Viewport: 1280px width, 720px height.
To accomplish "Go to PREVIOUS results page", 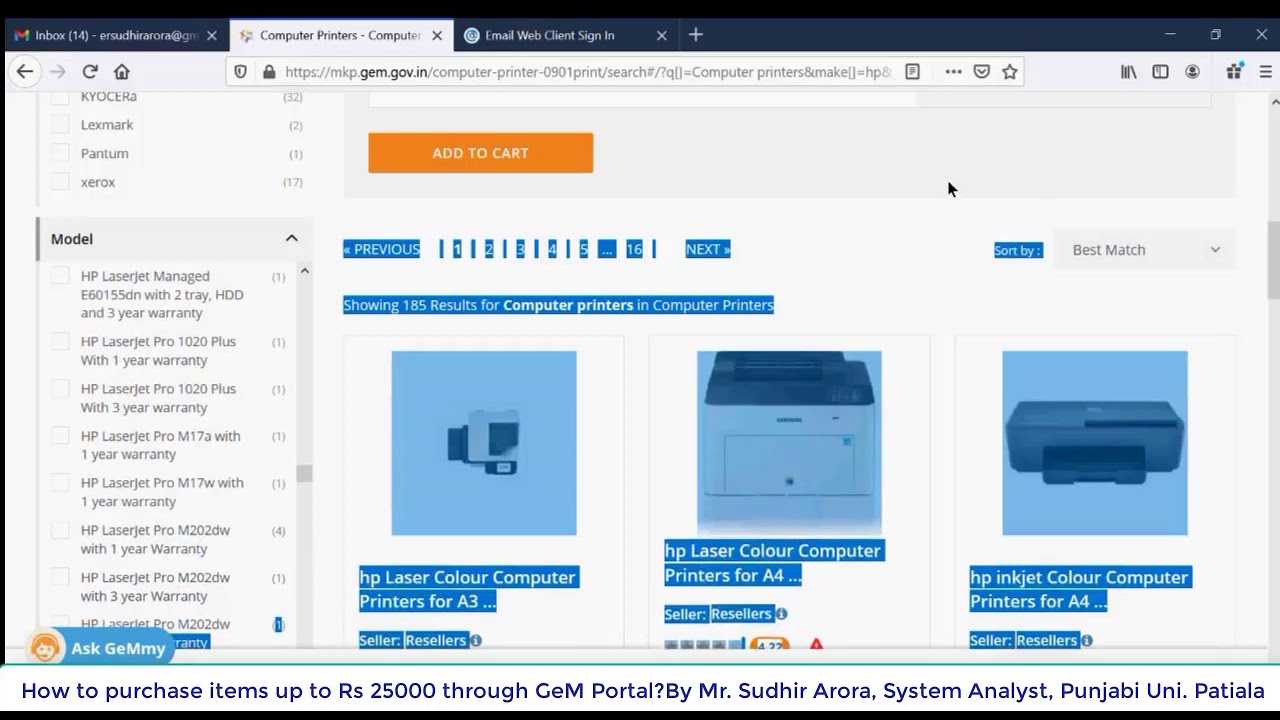I will [x=381, y=249].
